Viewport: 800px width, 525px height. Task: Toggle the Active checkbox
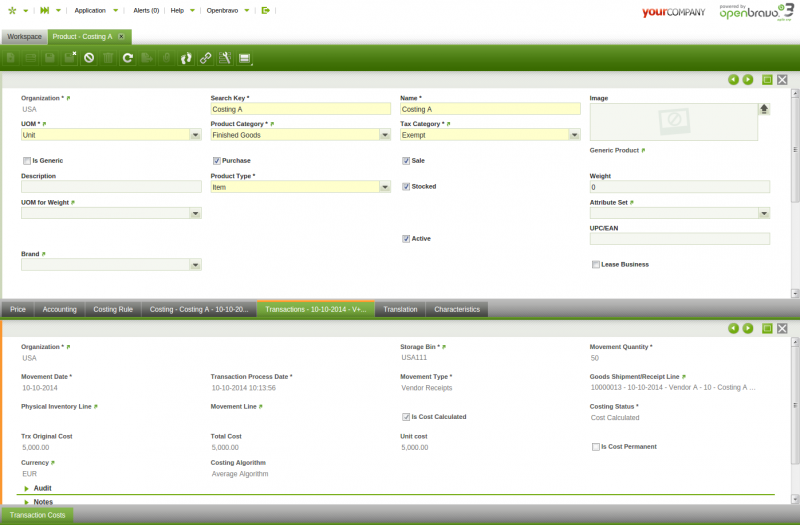[406, 239]
